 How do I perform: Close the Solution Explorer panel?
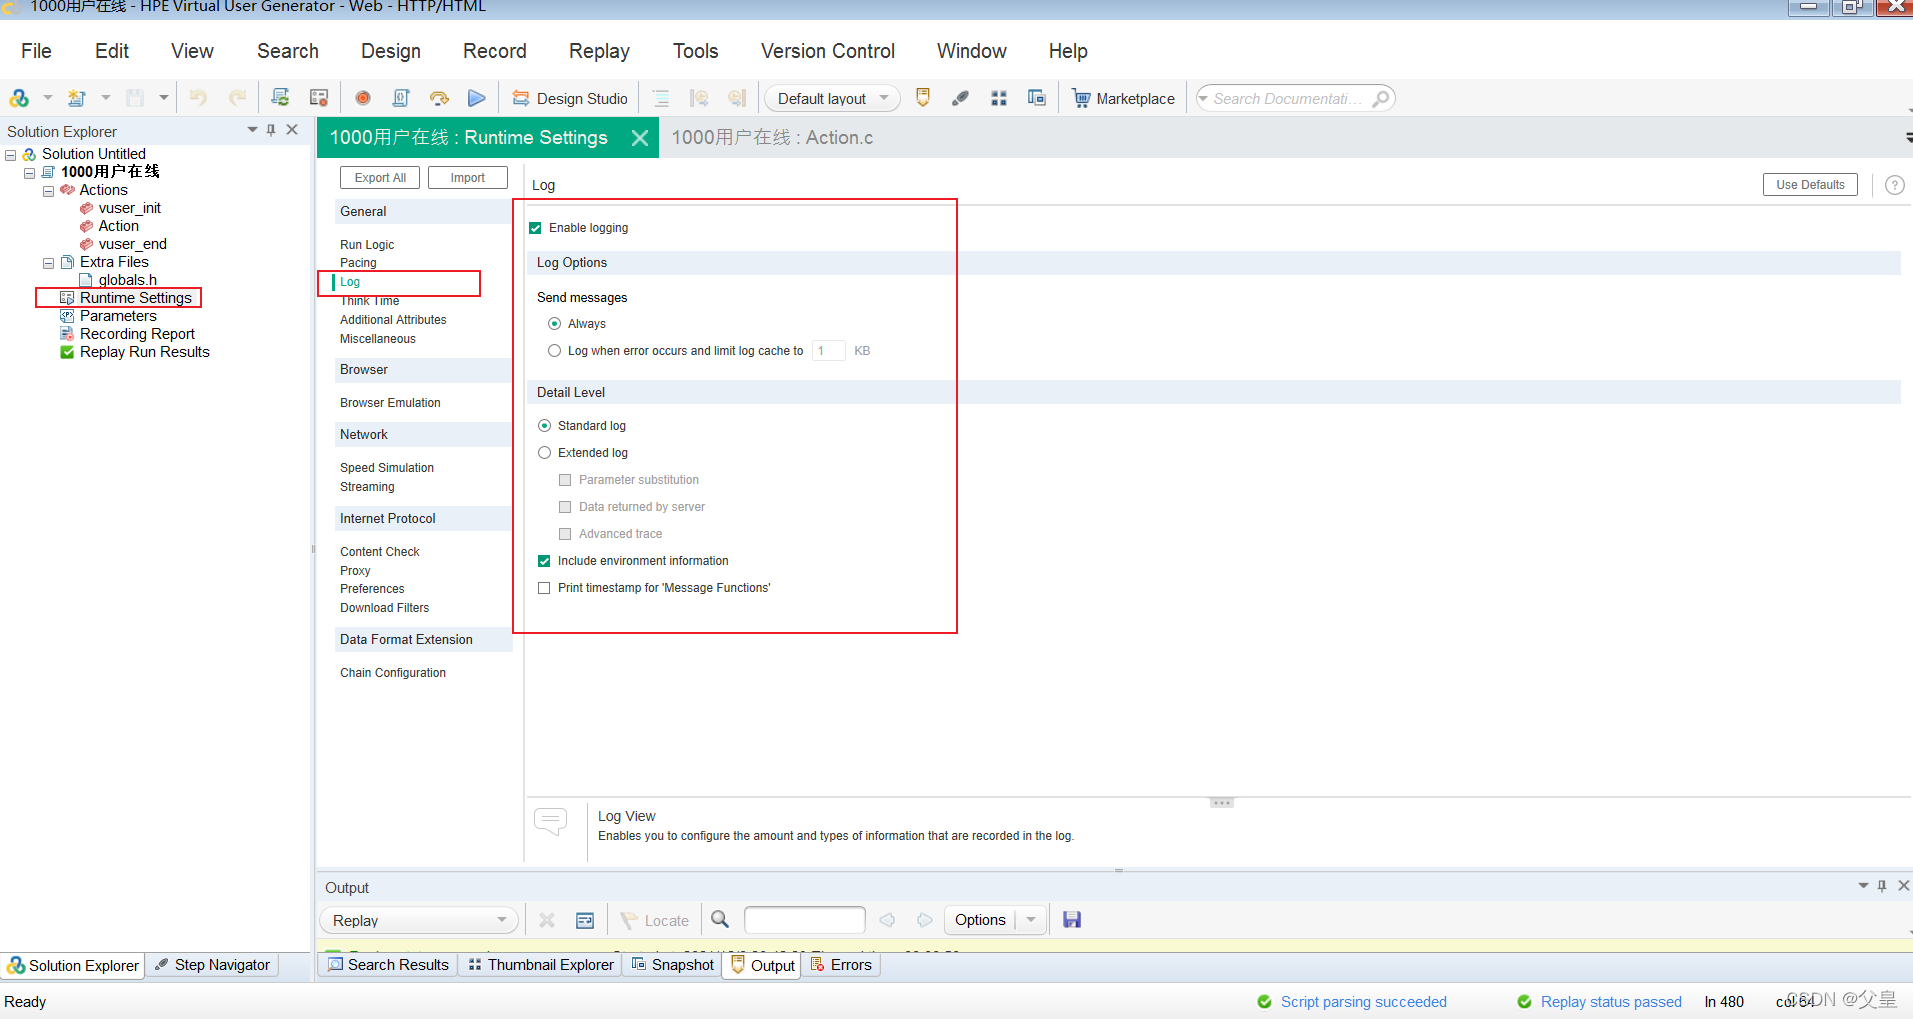coord(292,130)
